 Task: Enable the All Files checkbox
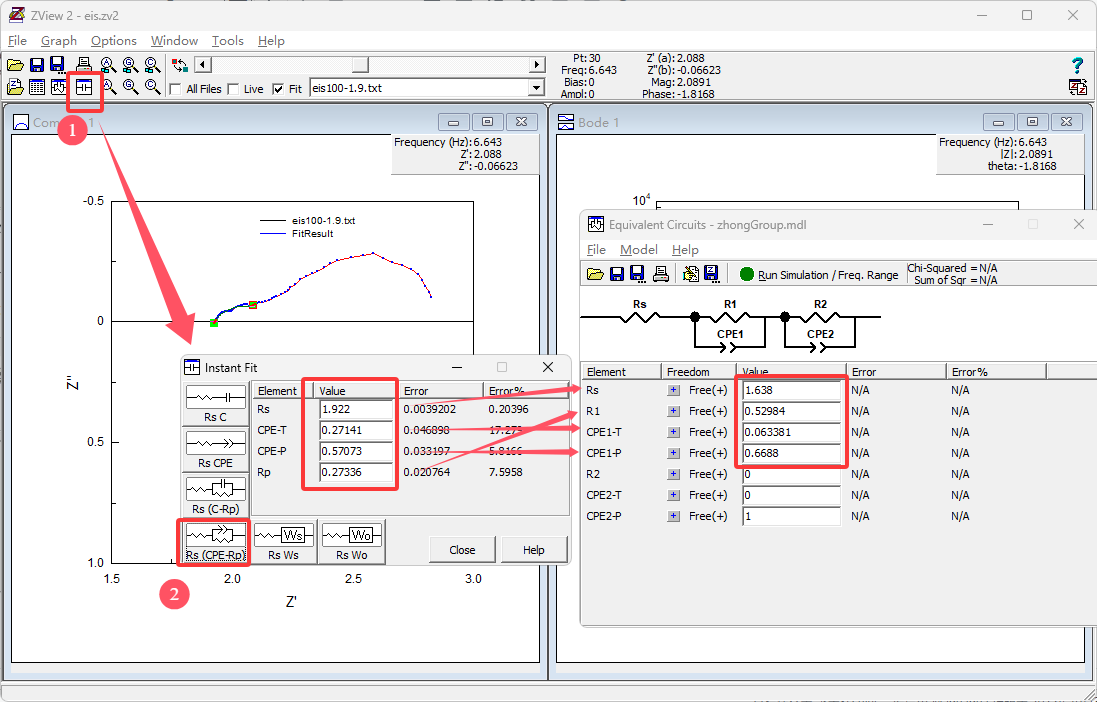pos(176,89)
